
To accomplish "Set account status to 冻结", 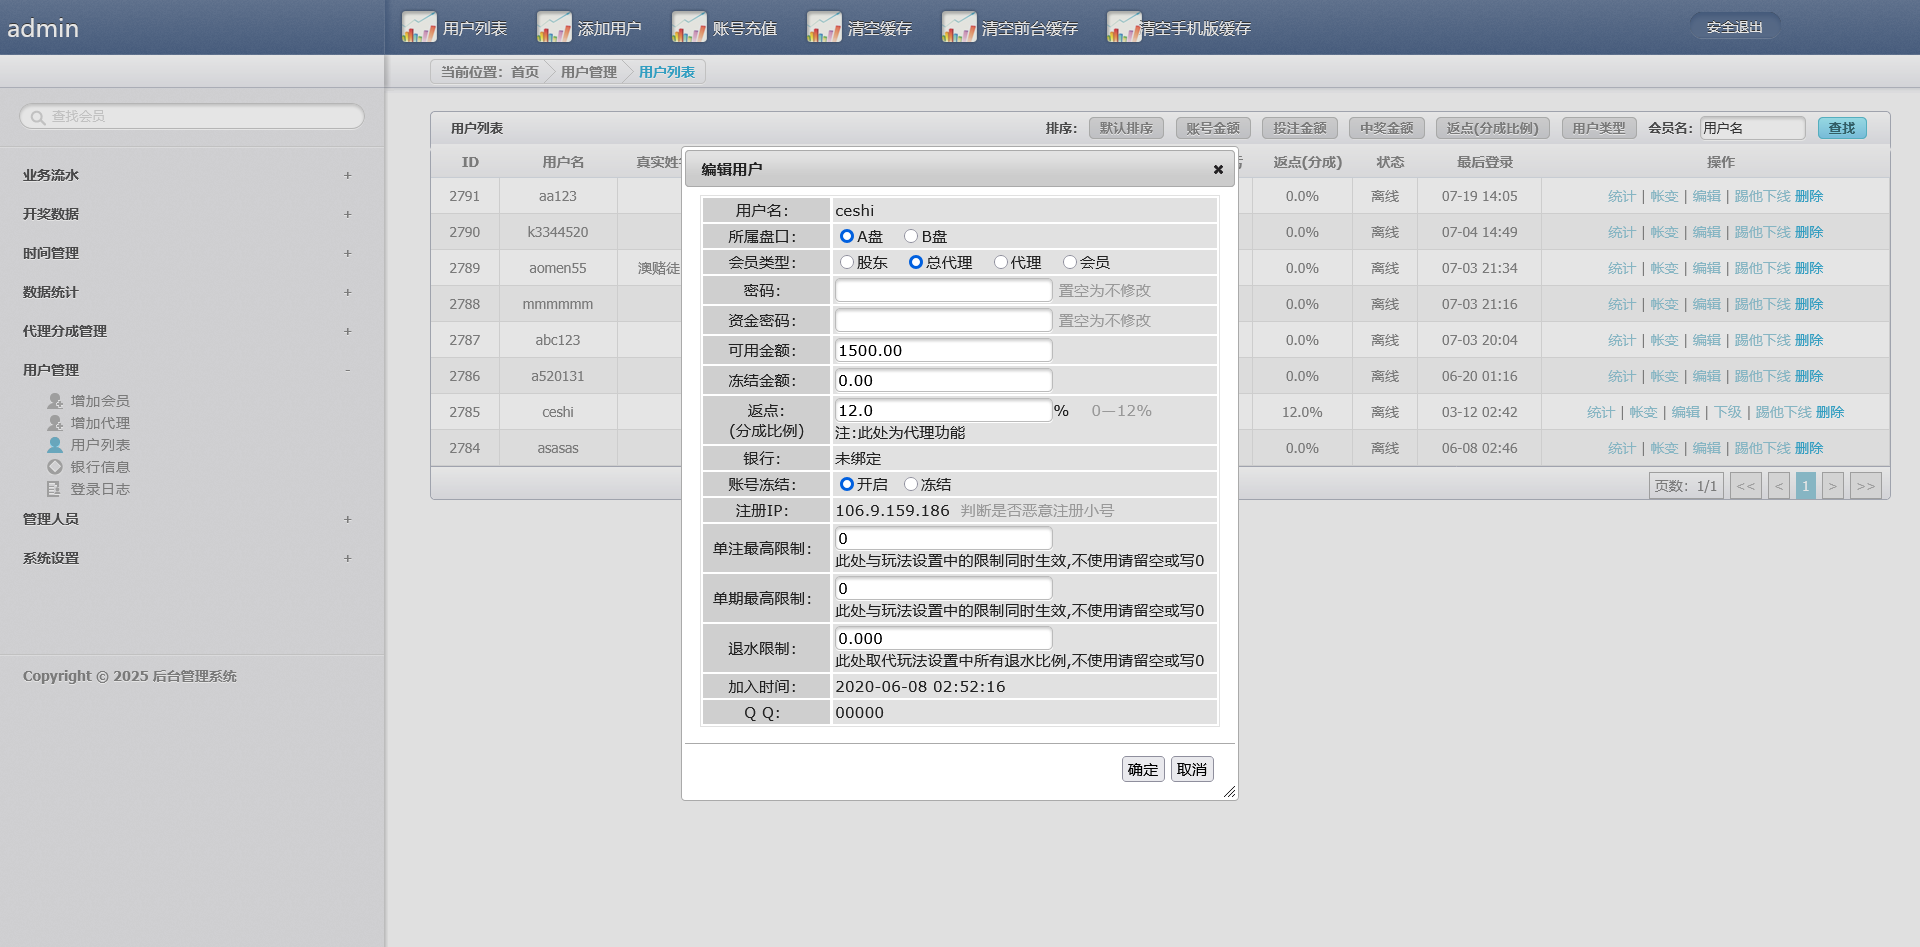I will coord(910,484).
